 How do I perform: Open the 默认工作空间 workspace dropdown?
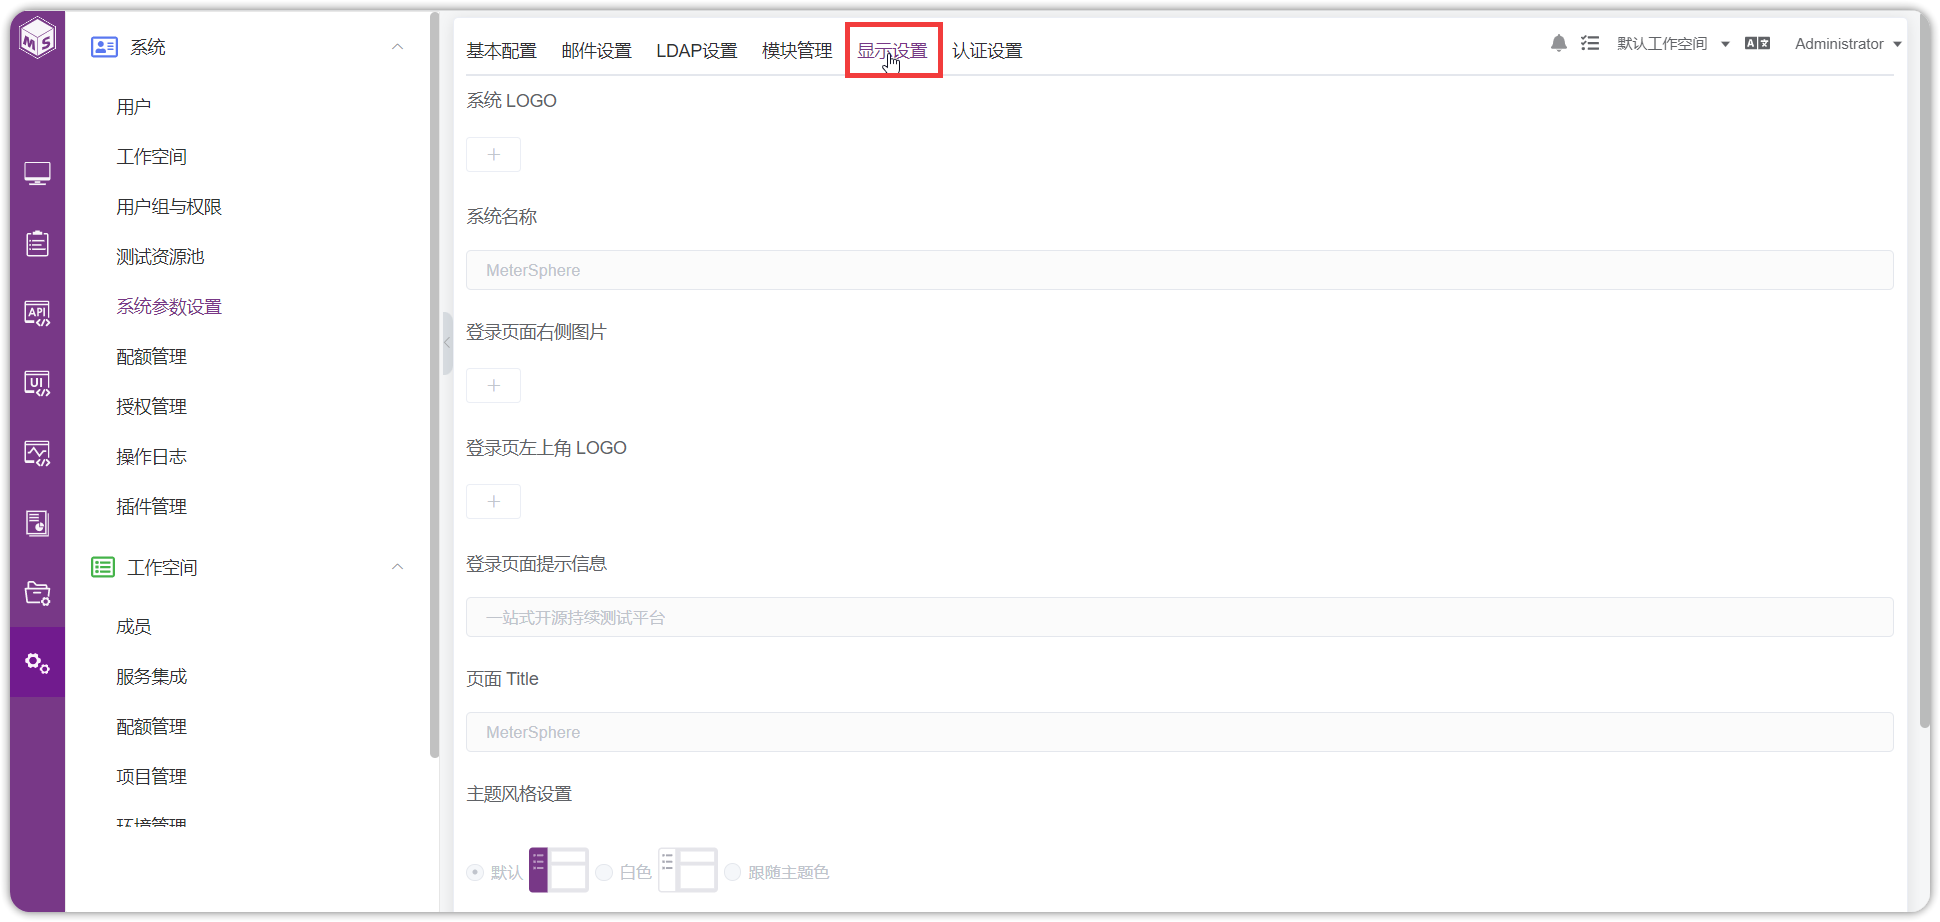tap(1673, 44)
